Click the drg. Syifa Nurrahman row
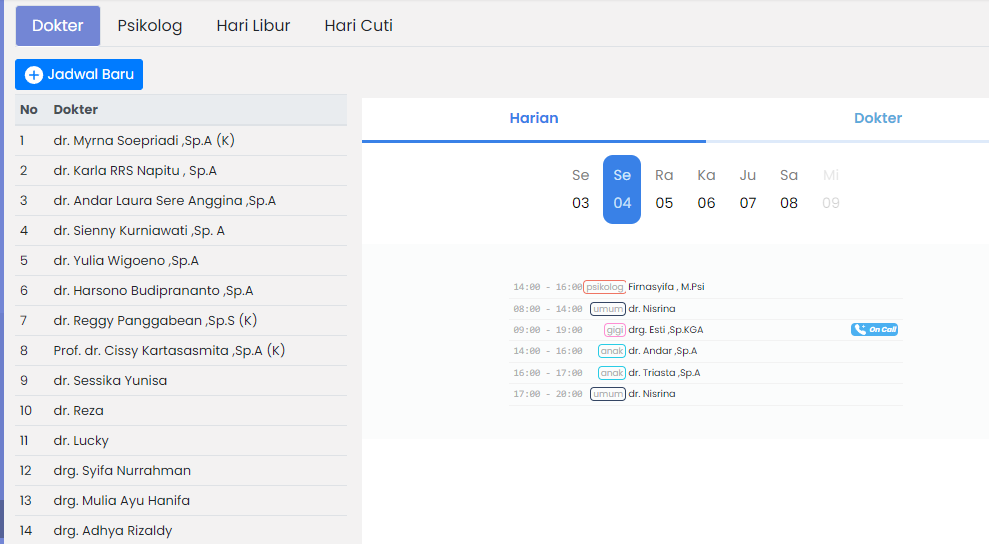Viewport: 989px width, 544px height. tap(122, 471)
